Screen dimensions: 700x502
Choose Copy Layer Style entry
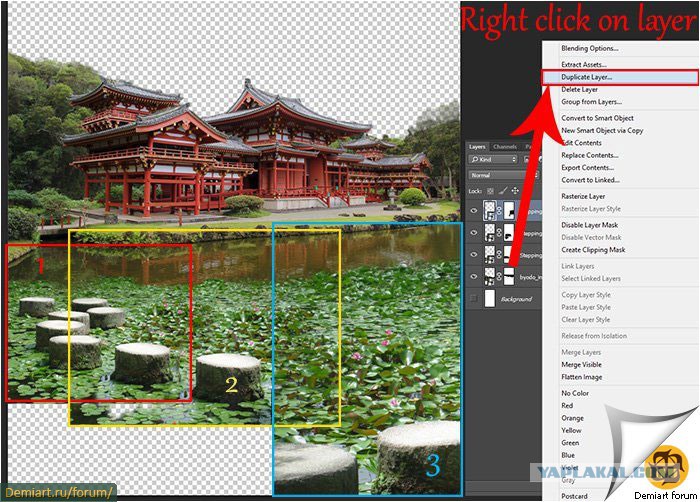click(586, 295)
